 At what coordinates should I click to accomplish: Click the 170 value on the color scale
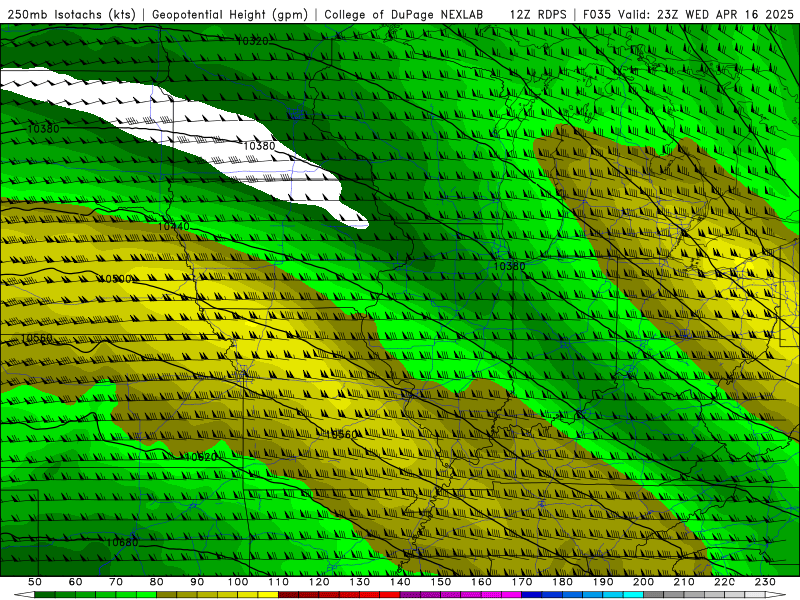(522, 582)
